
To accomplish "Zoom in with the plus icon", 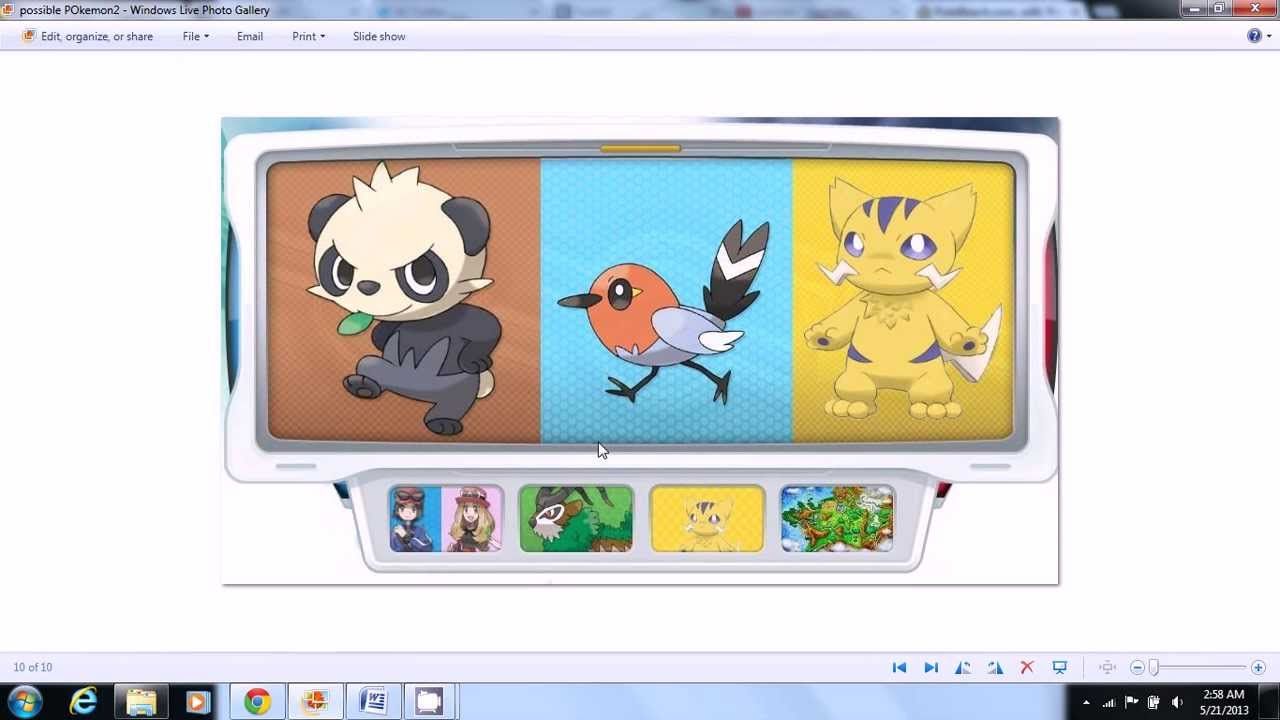I will 1258,668.
